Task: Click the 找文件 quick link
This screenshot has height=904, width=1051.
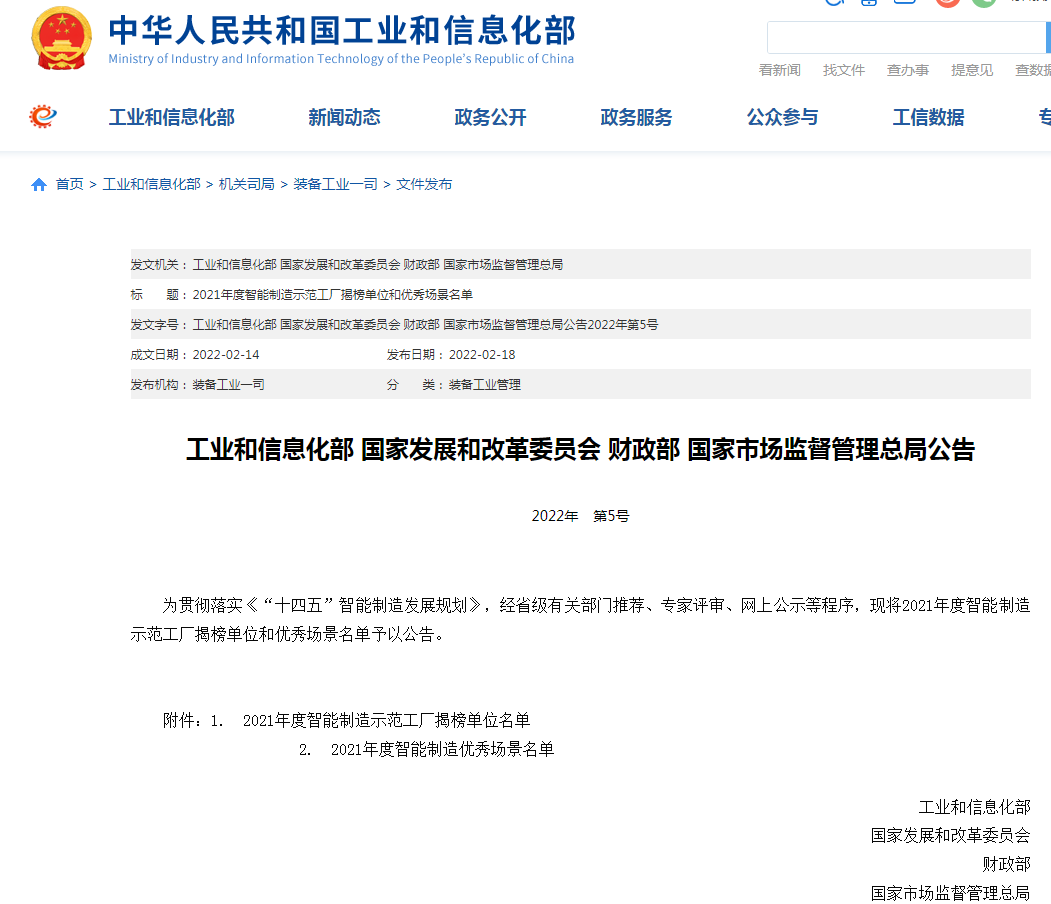Action: 844,70
